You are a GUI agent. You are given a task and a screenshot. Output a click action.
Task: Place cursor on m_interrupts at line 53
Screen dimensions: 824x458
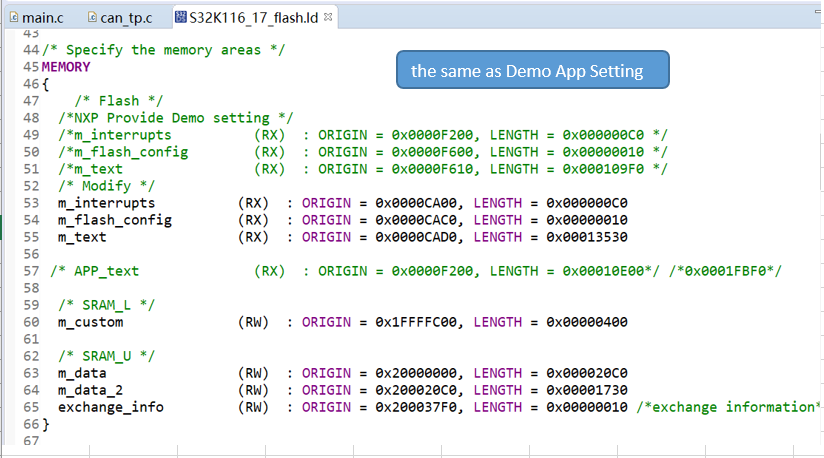click(106, 203)
